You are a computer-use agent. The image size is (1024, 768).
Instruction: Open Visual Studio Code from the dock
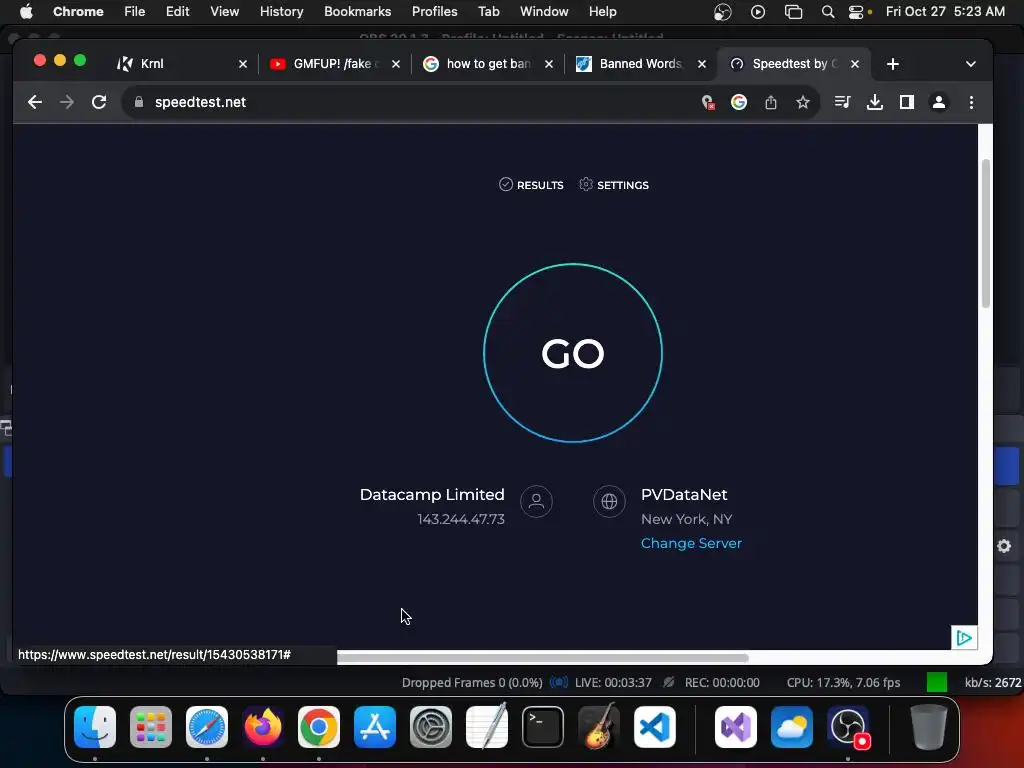655,727
